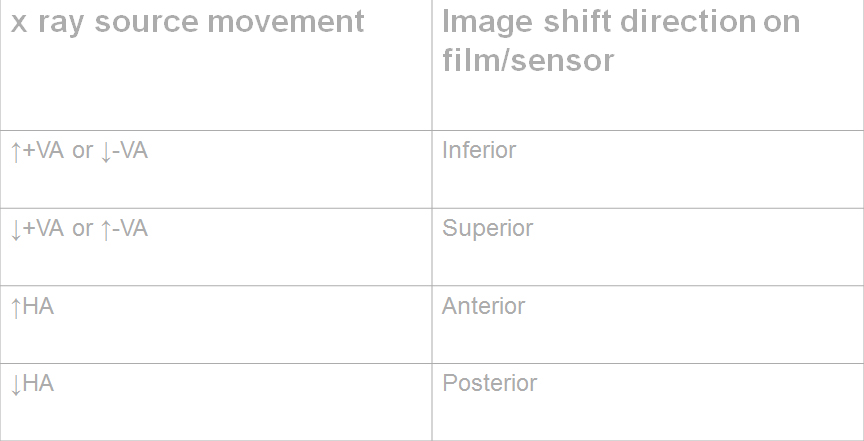Select the 'Posterior' table cell
864x441 pixels.
tap(648, 402)
